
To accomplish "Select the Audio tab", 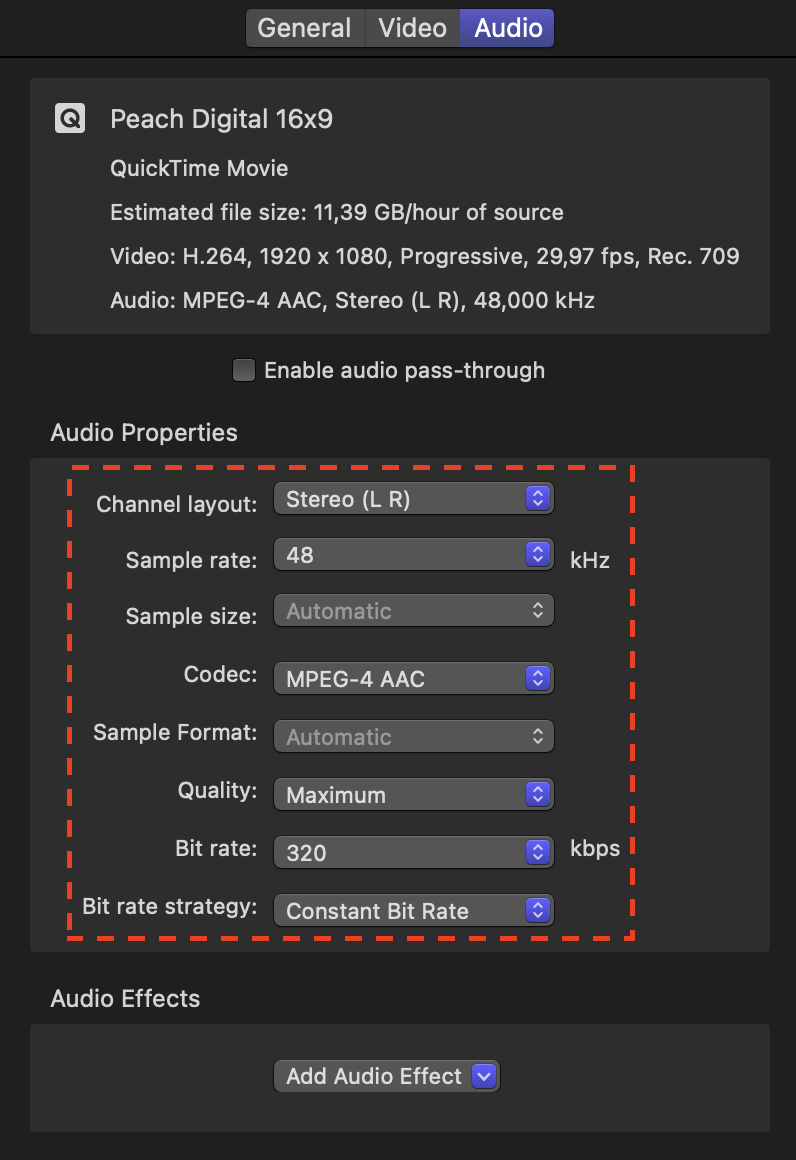I will 507,28.
